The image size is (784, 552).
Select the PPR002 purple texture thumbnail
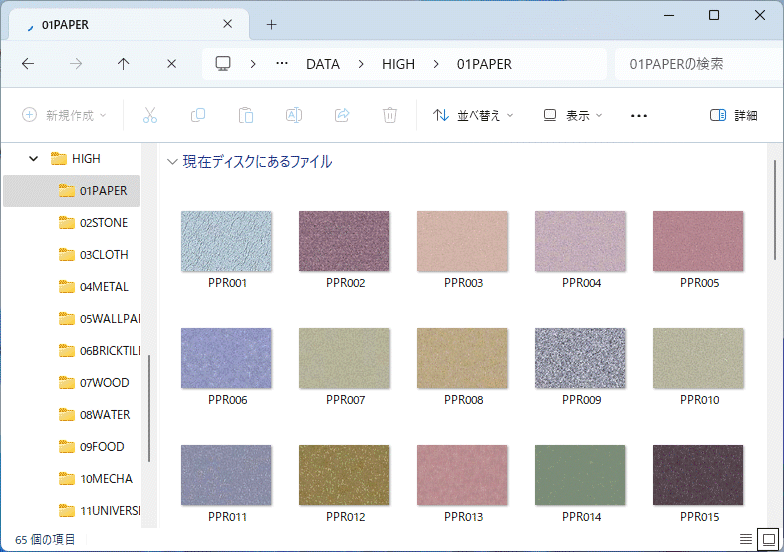pos(344,242)
